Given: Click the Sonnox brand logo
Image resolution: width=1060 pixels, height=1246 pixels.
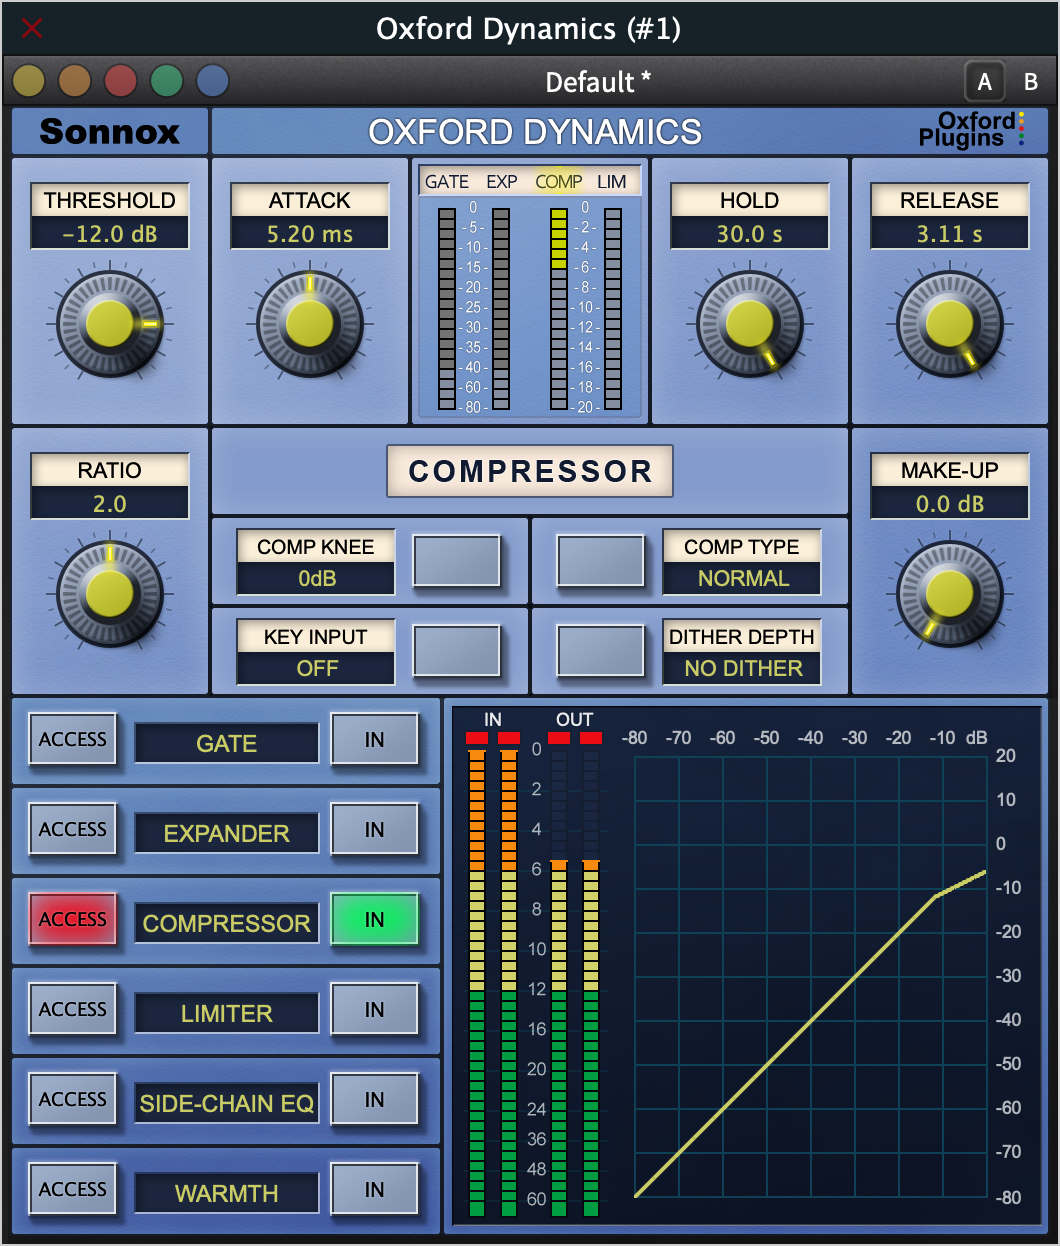Looking at the screenshot, I should (110, 132).
